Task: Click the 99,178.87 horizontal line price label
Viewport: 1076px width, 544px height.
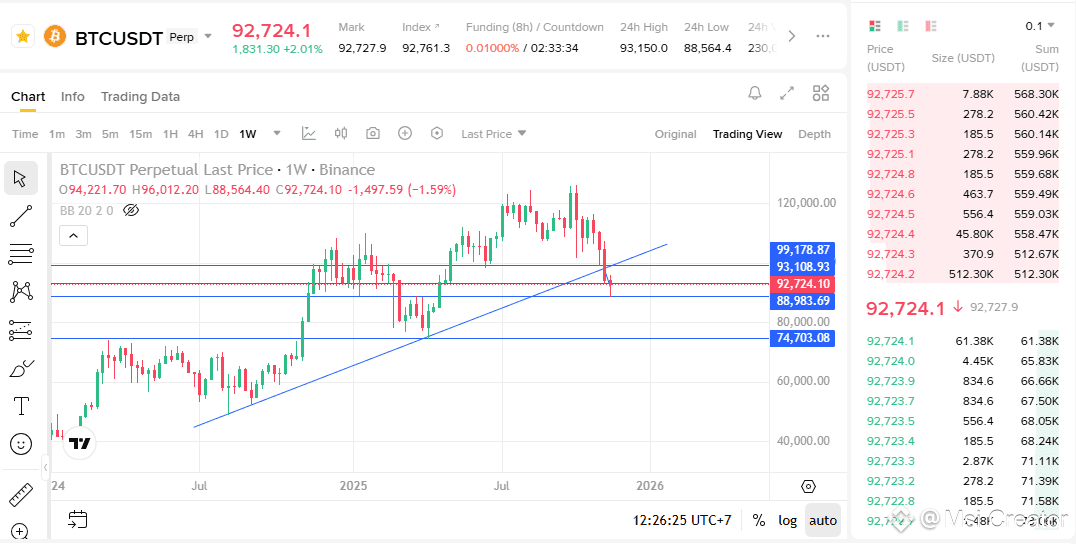Action: [802, 250]
